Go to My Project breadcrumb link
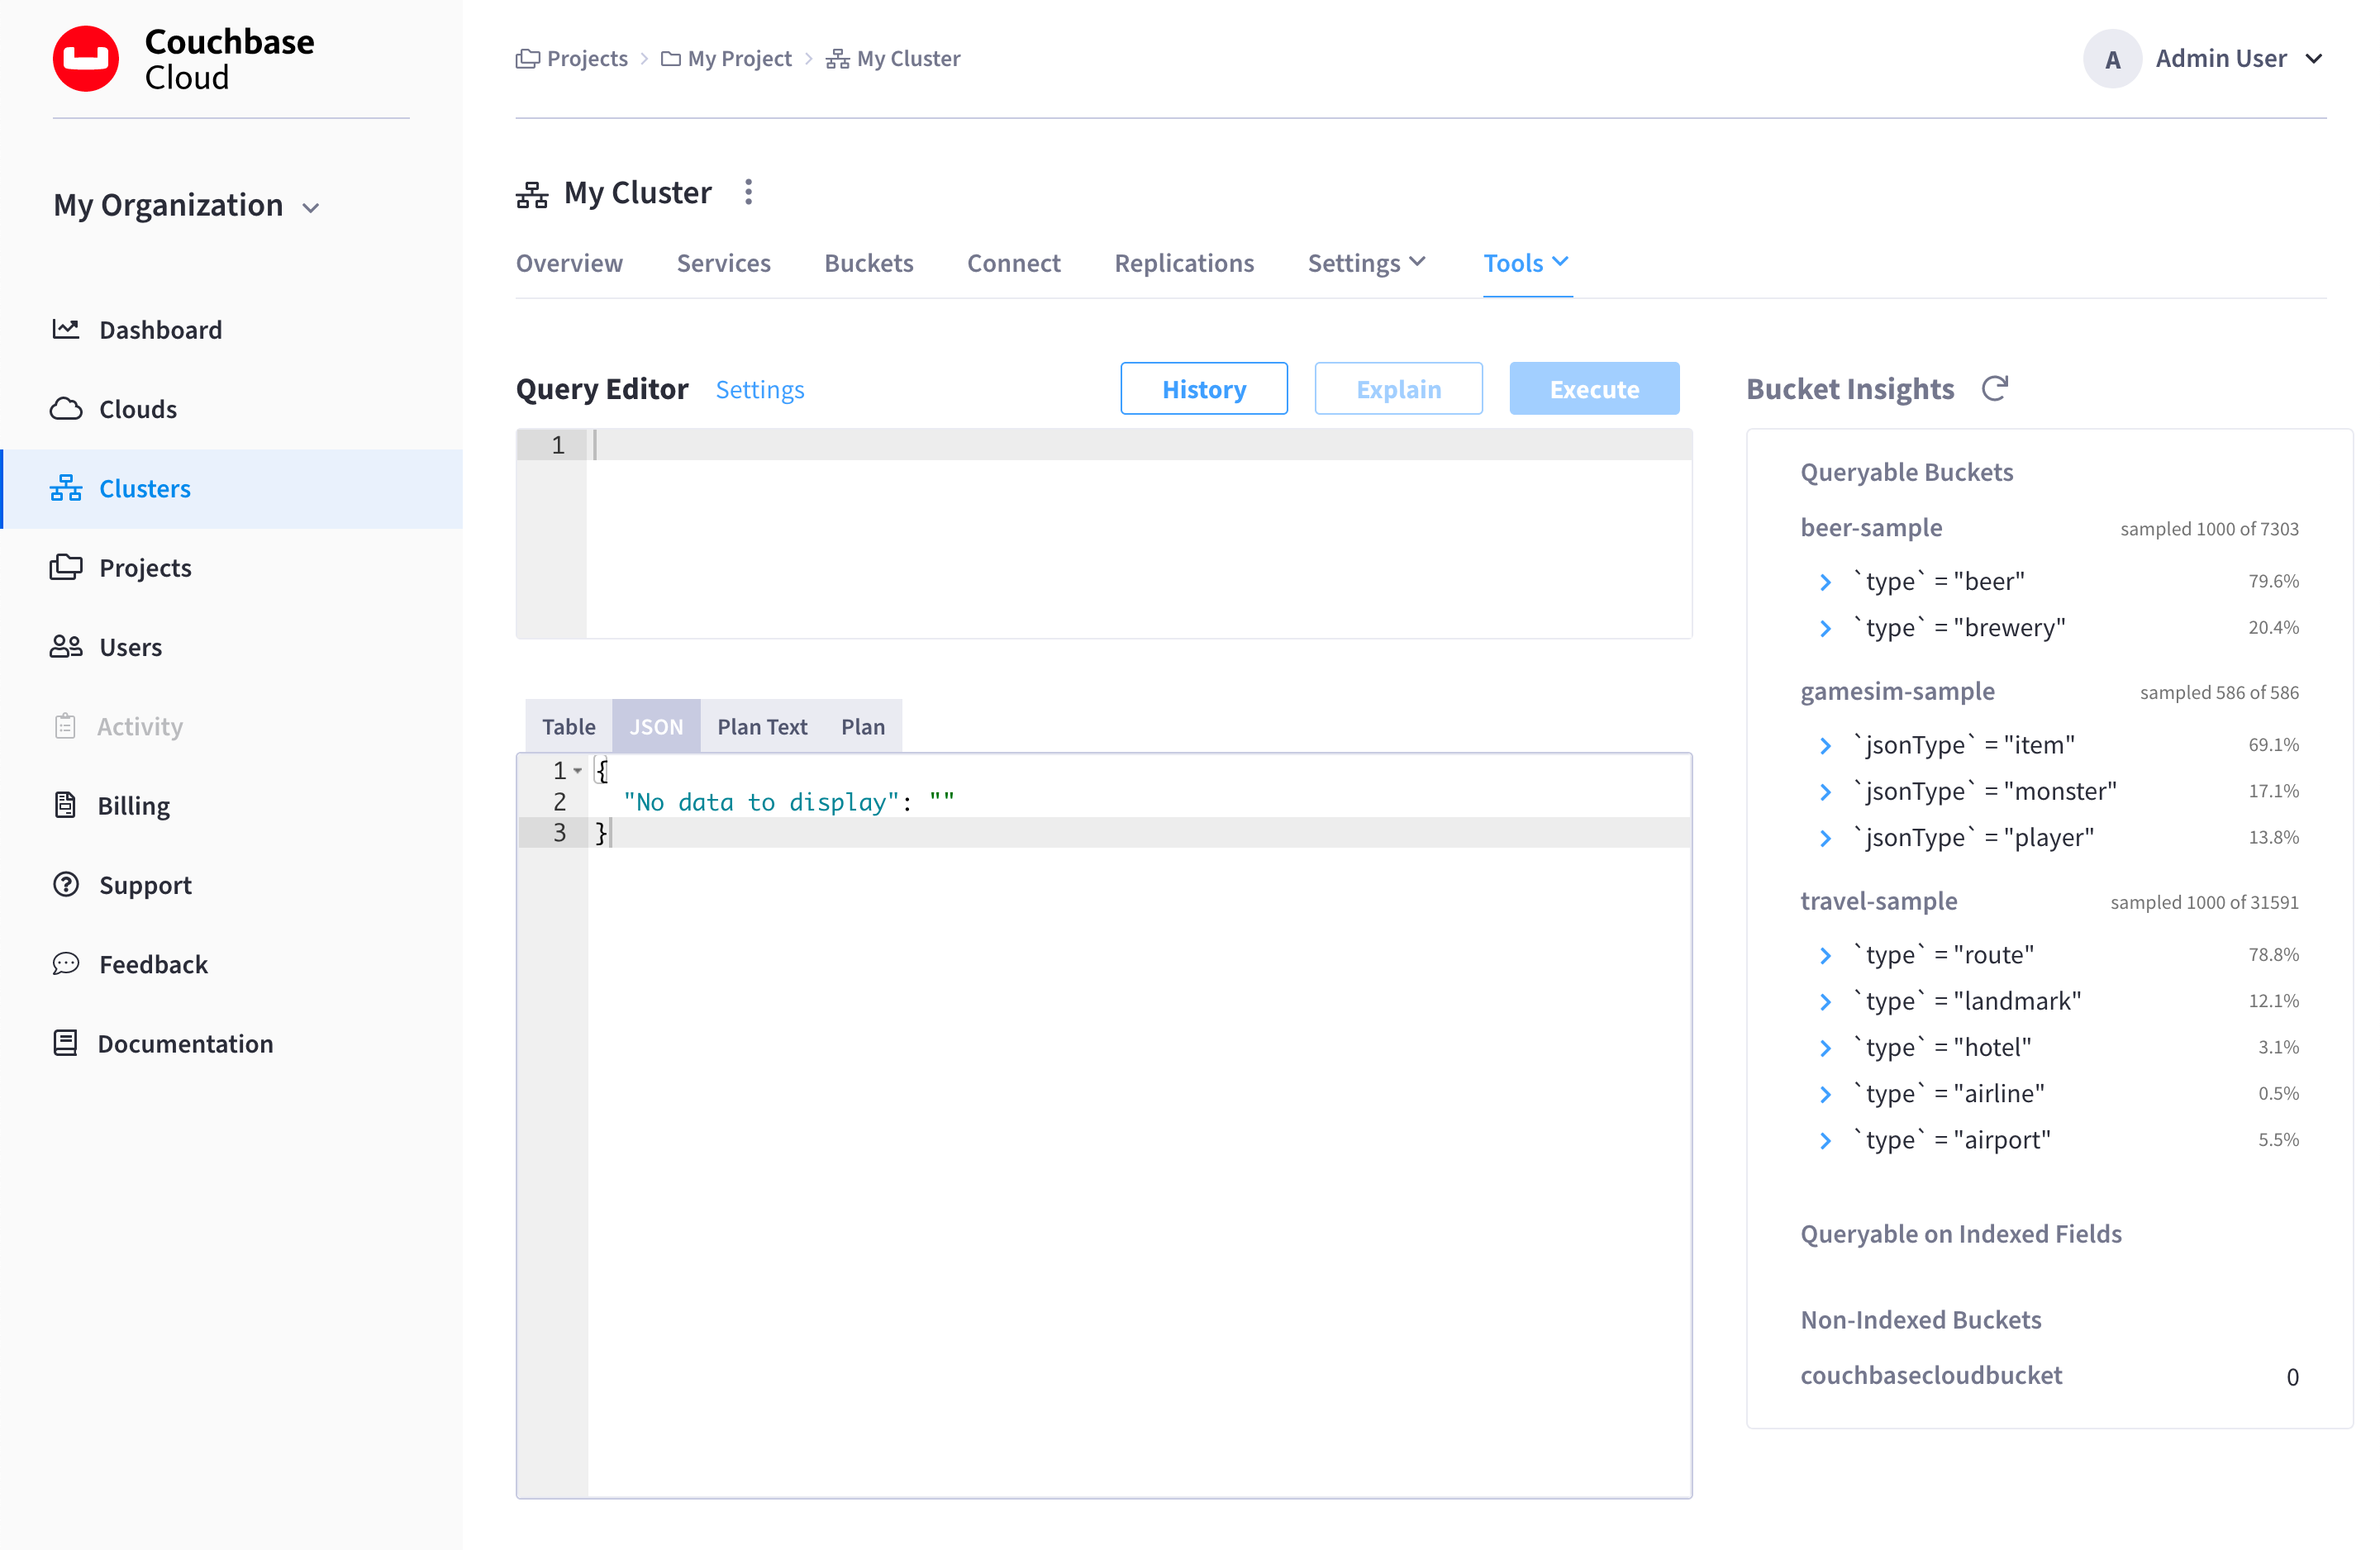This screenshot has height=1550, width=2380. pos(739,59)
